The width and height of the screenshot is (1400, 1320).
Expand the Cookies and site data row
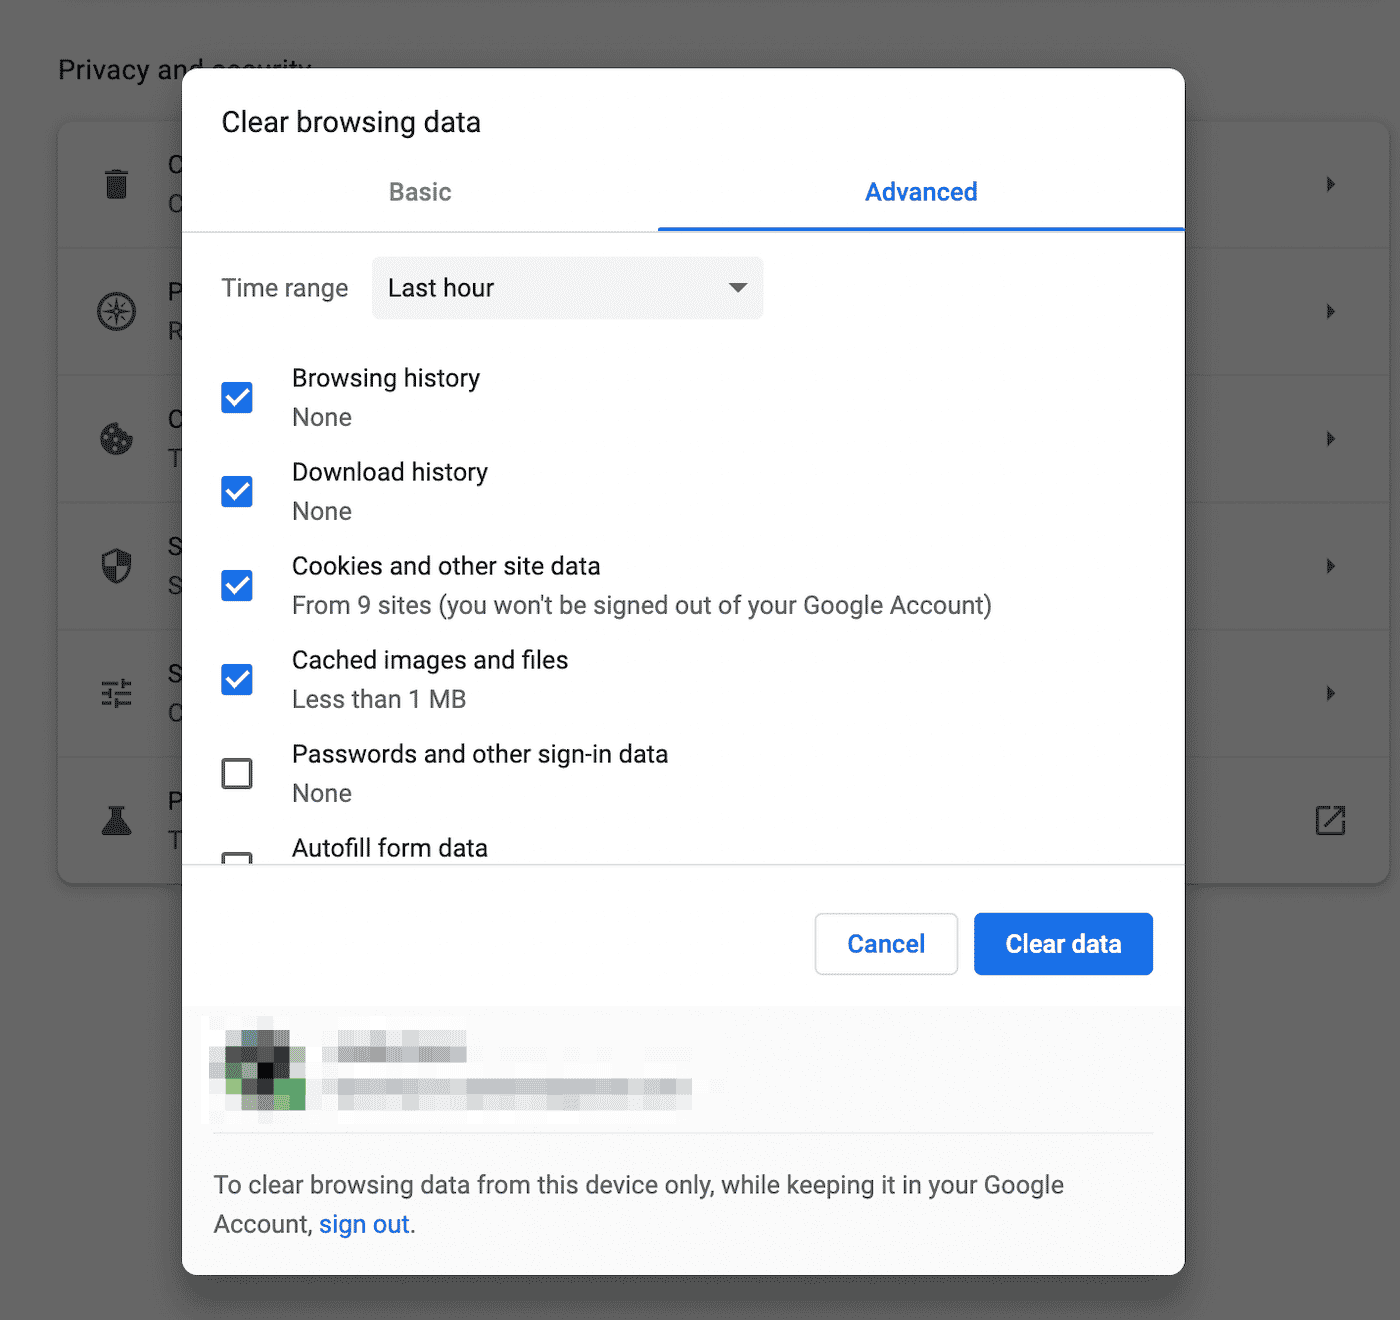tap(1330, 438)
